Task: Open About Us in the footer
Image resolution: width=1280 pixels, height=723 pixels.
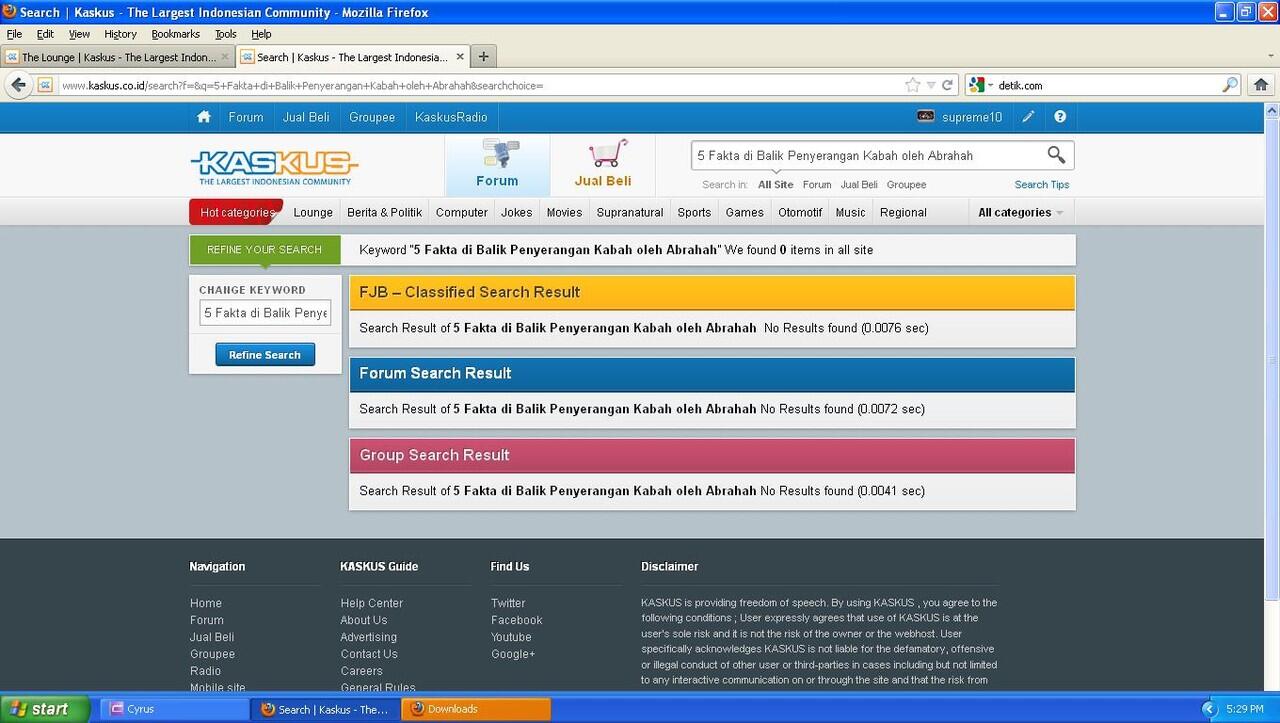Action: point(364,620)
